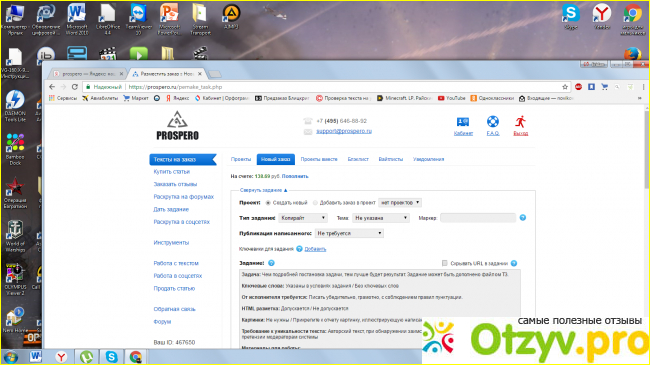Viewport: 650px width, 365px height.
Task: Open the F.A.Q. lifebuoy icon
Action: coord(492,122)
